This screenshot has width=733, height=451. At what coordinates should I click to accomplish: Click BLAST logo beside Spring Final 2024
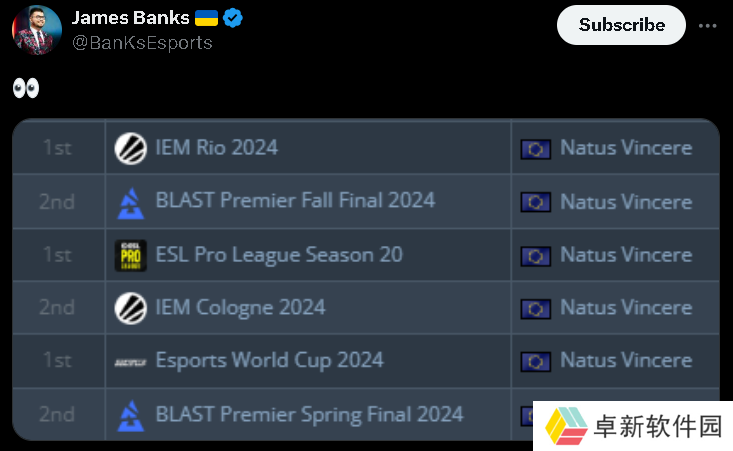point(131,415)
